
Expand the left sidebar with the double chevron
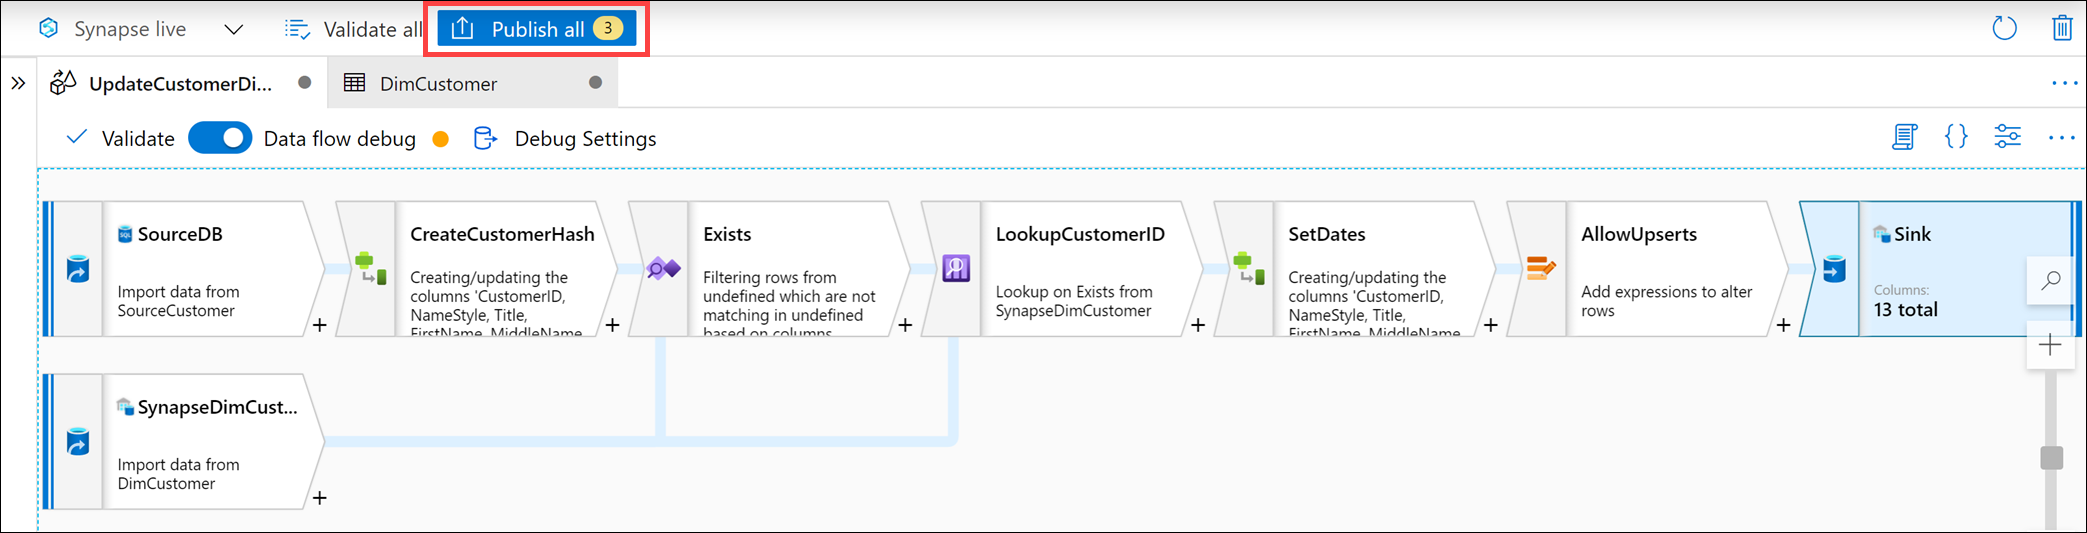click(18, 83)
